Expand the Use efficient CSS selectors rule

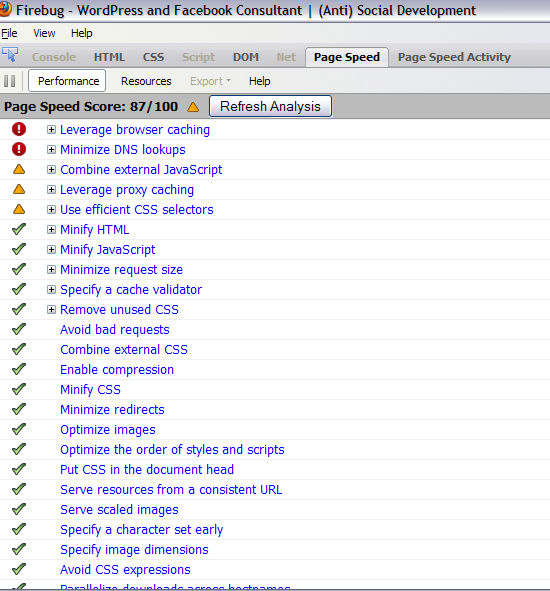(51, 210)
